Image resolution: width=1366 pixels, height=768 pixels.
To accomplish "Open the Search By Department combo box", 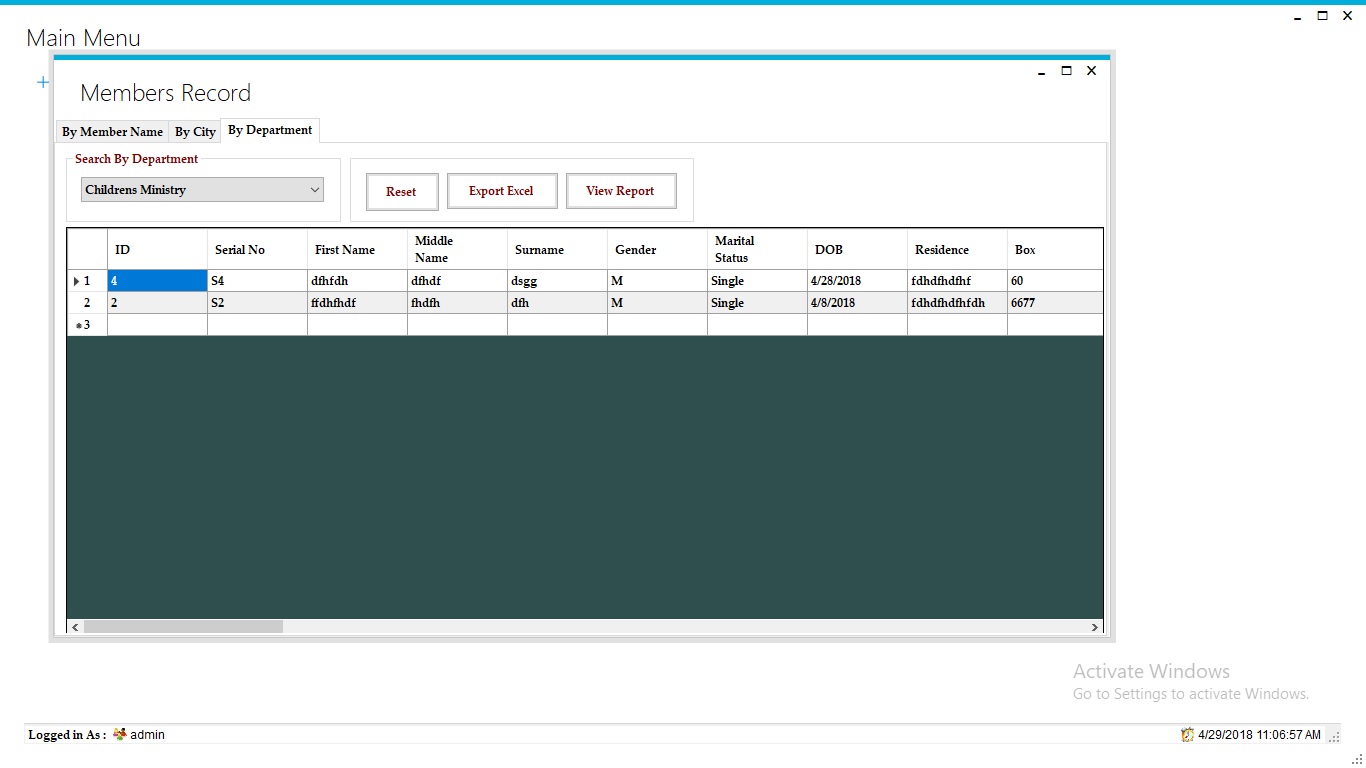I will (315, 189).
